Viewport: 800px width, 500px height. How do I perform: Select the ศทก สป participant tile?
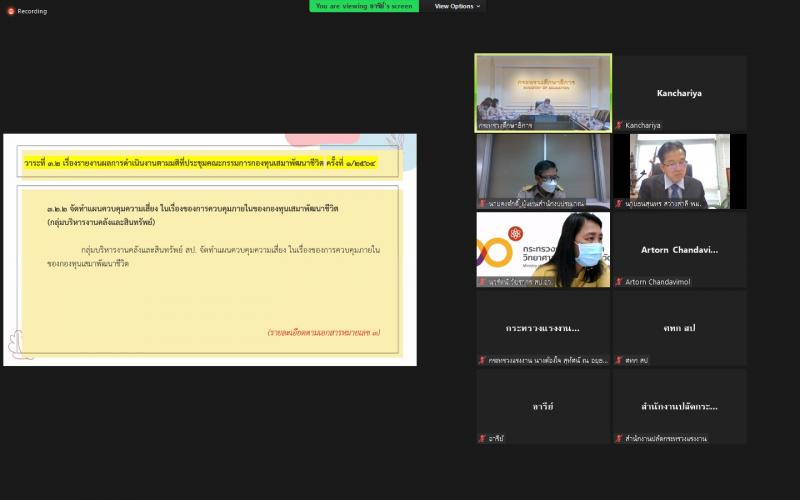(x=680, y=329)
